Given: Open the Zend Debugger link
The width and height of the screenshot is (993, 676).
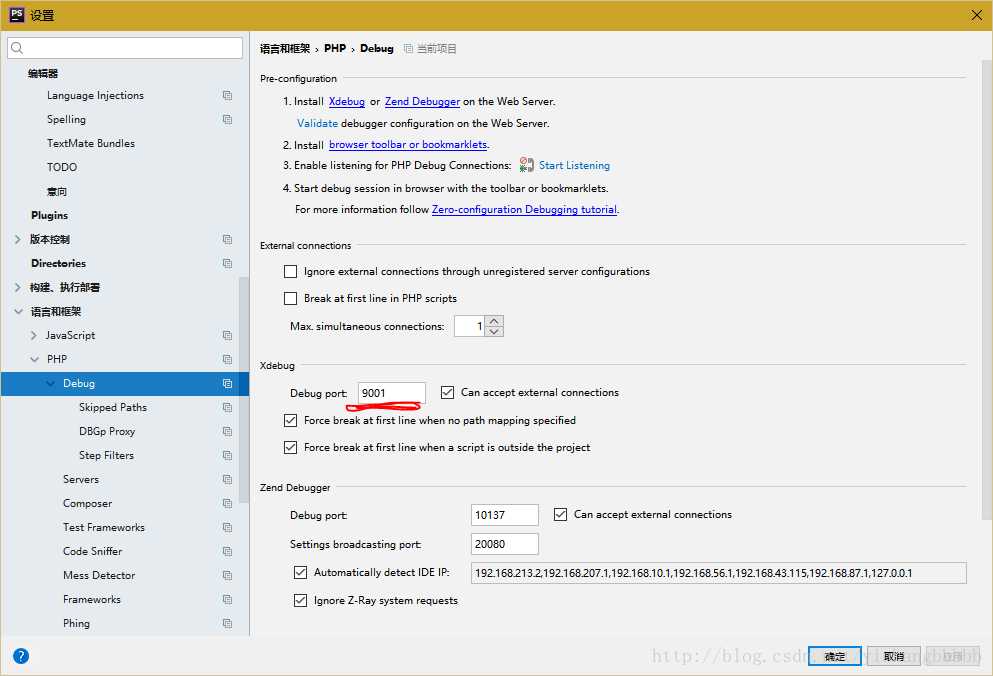Looking at the screenshot, I should coord(422,101).
